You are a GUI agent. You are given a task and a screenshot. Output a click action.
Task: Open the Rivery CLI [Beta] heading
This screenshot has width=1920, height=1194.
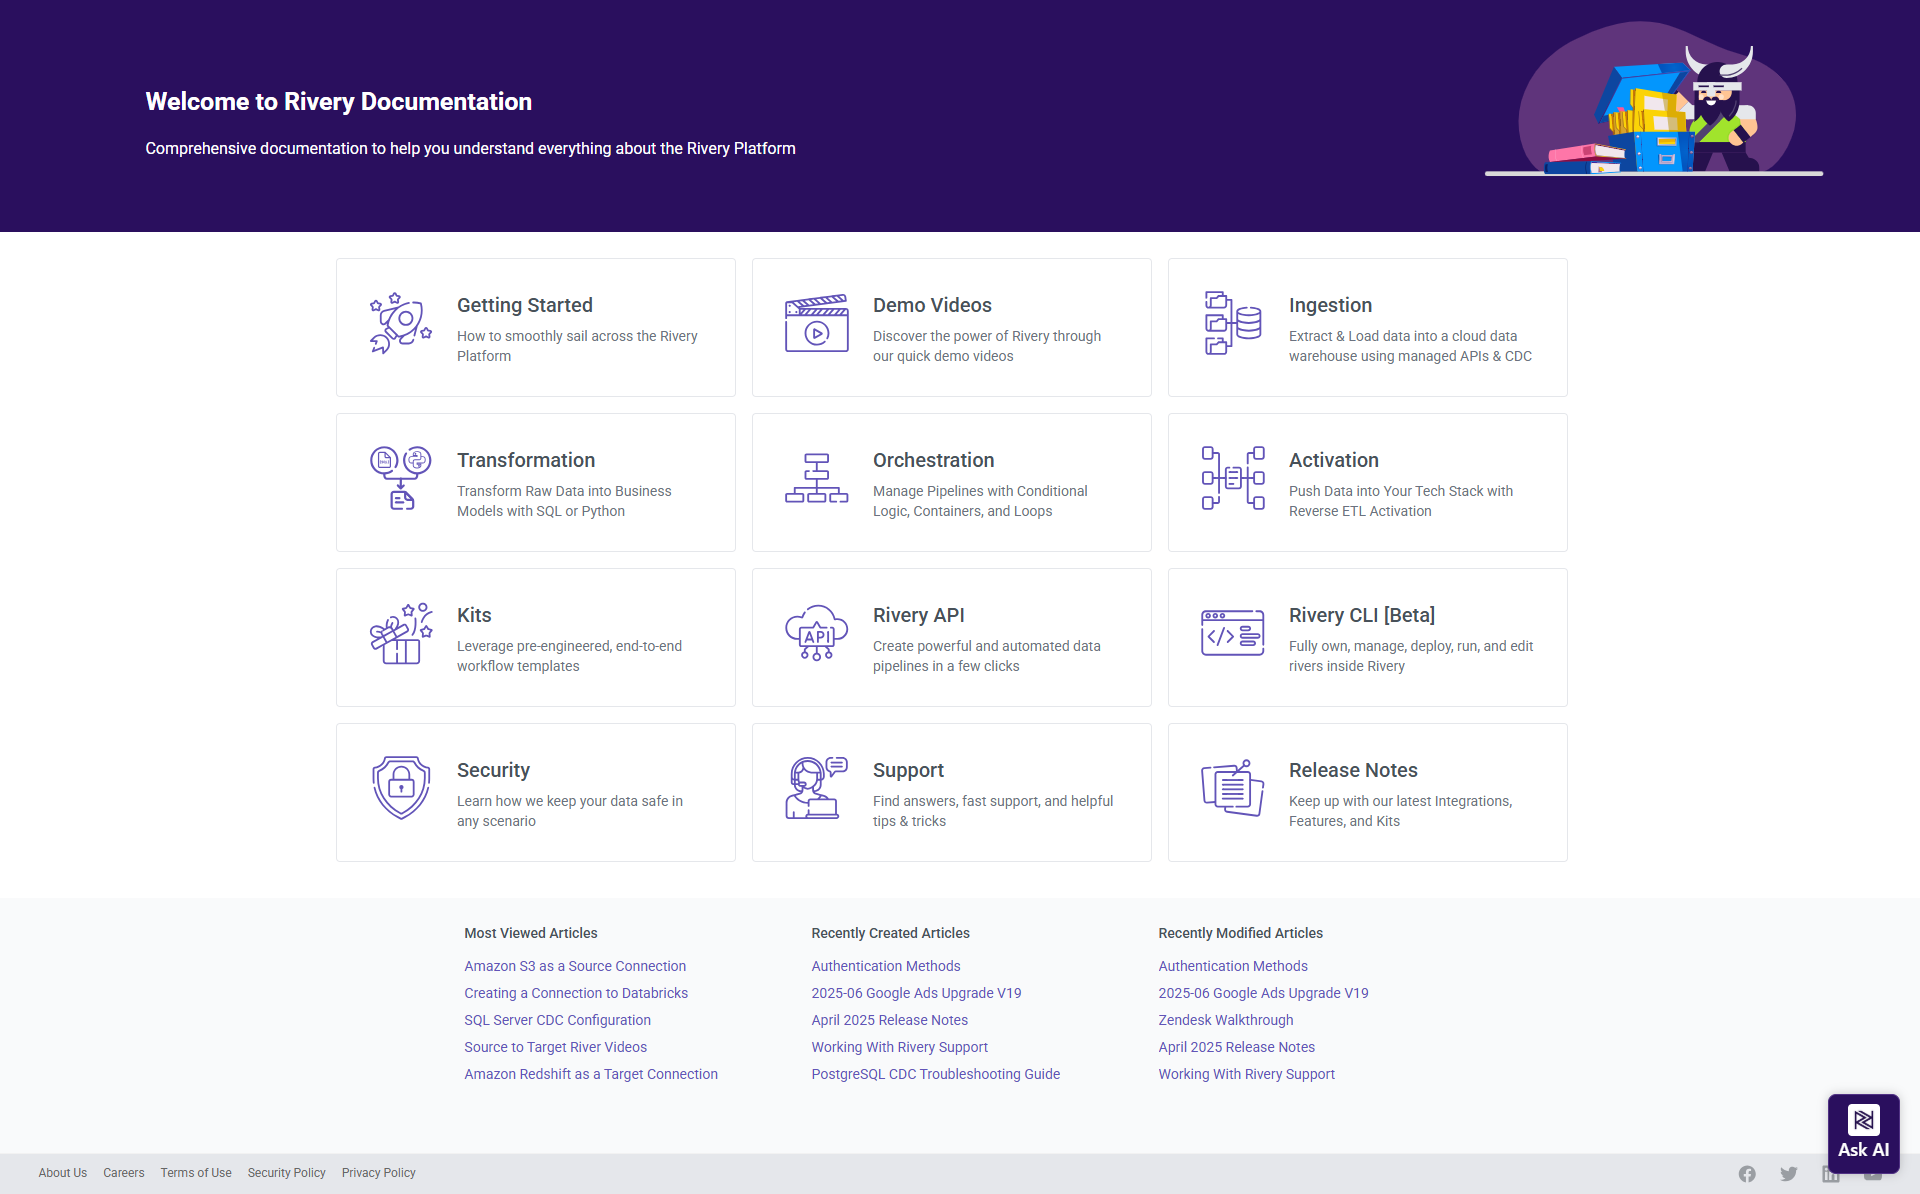coord(1361,615)
